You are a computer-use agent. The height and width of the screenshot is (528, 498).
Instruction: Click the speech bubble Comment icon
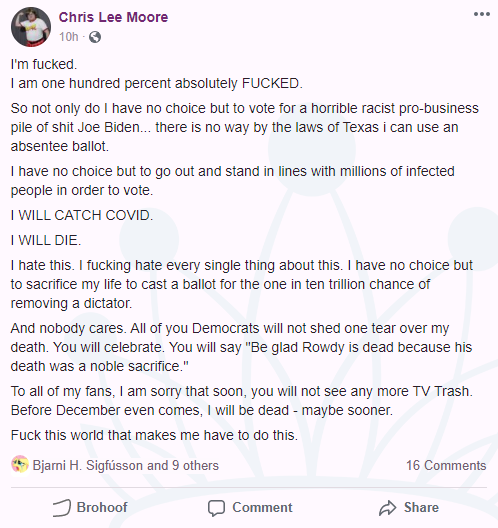(216, 508)
